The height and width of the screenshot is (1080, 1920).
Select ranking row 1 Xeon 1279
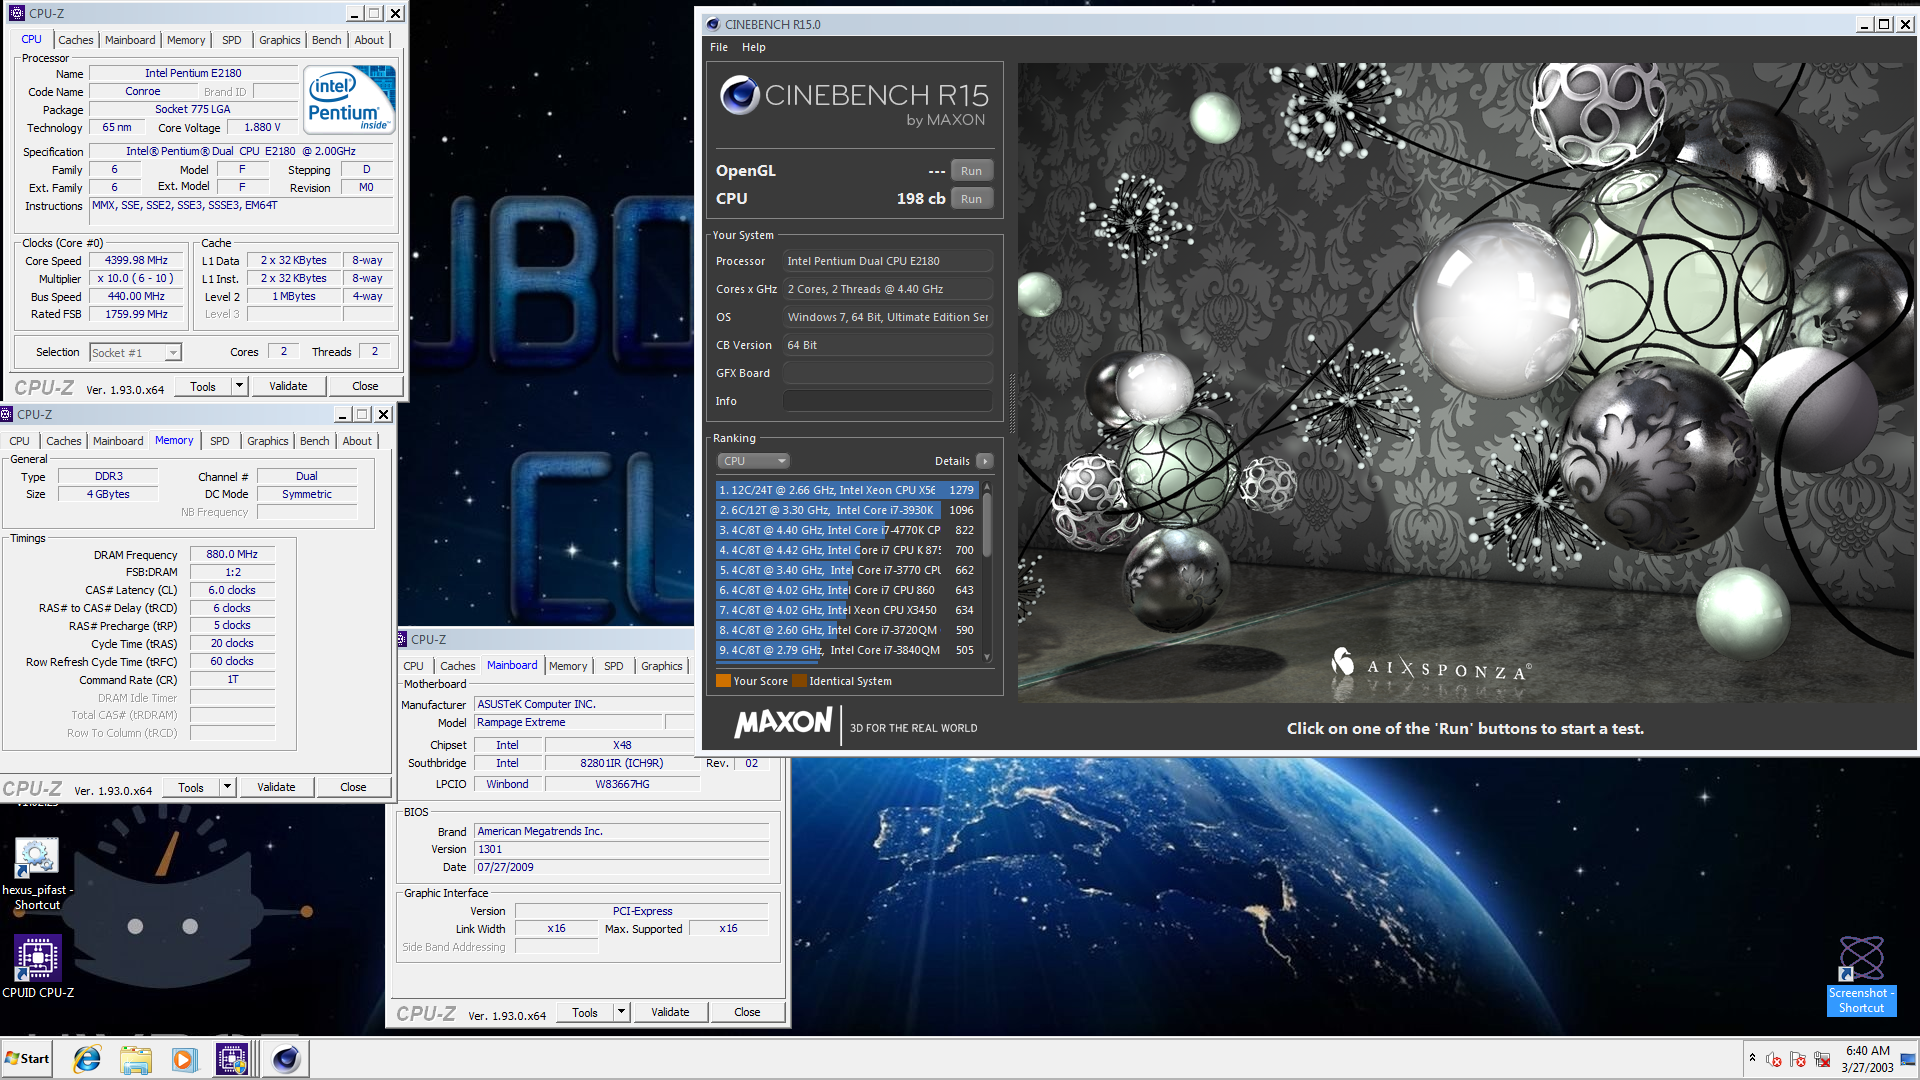coord(847,490)
